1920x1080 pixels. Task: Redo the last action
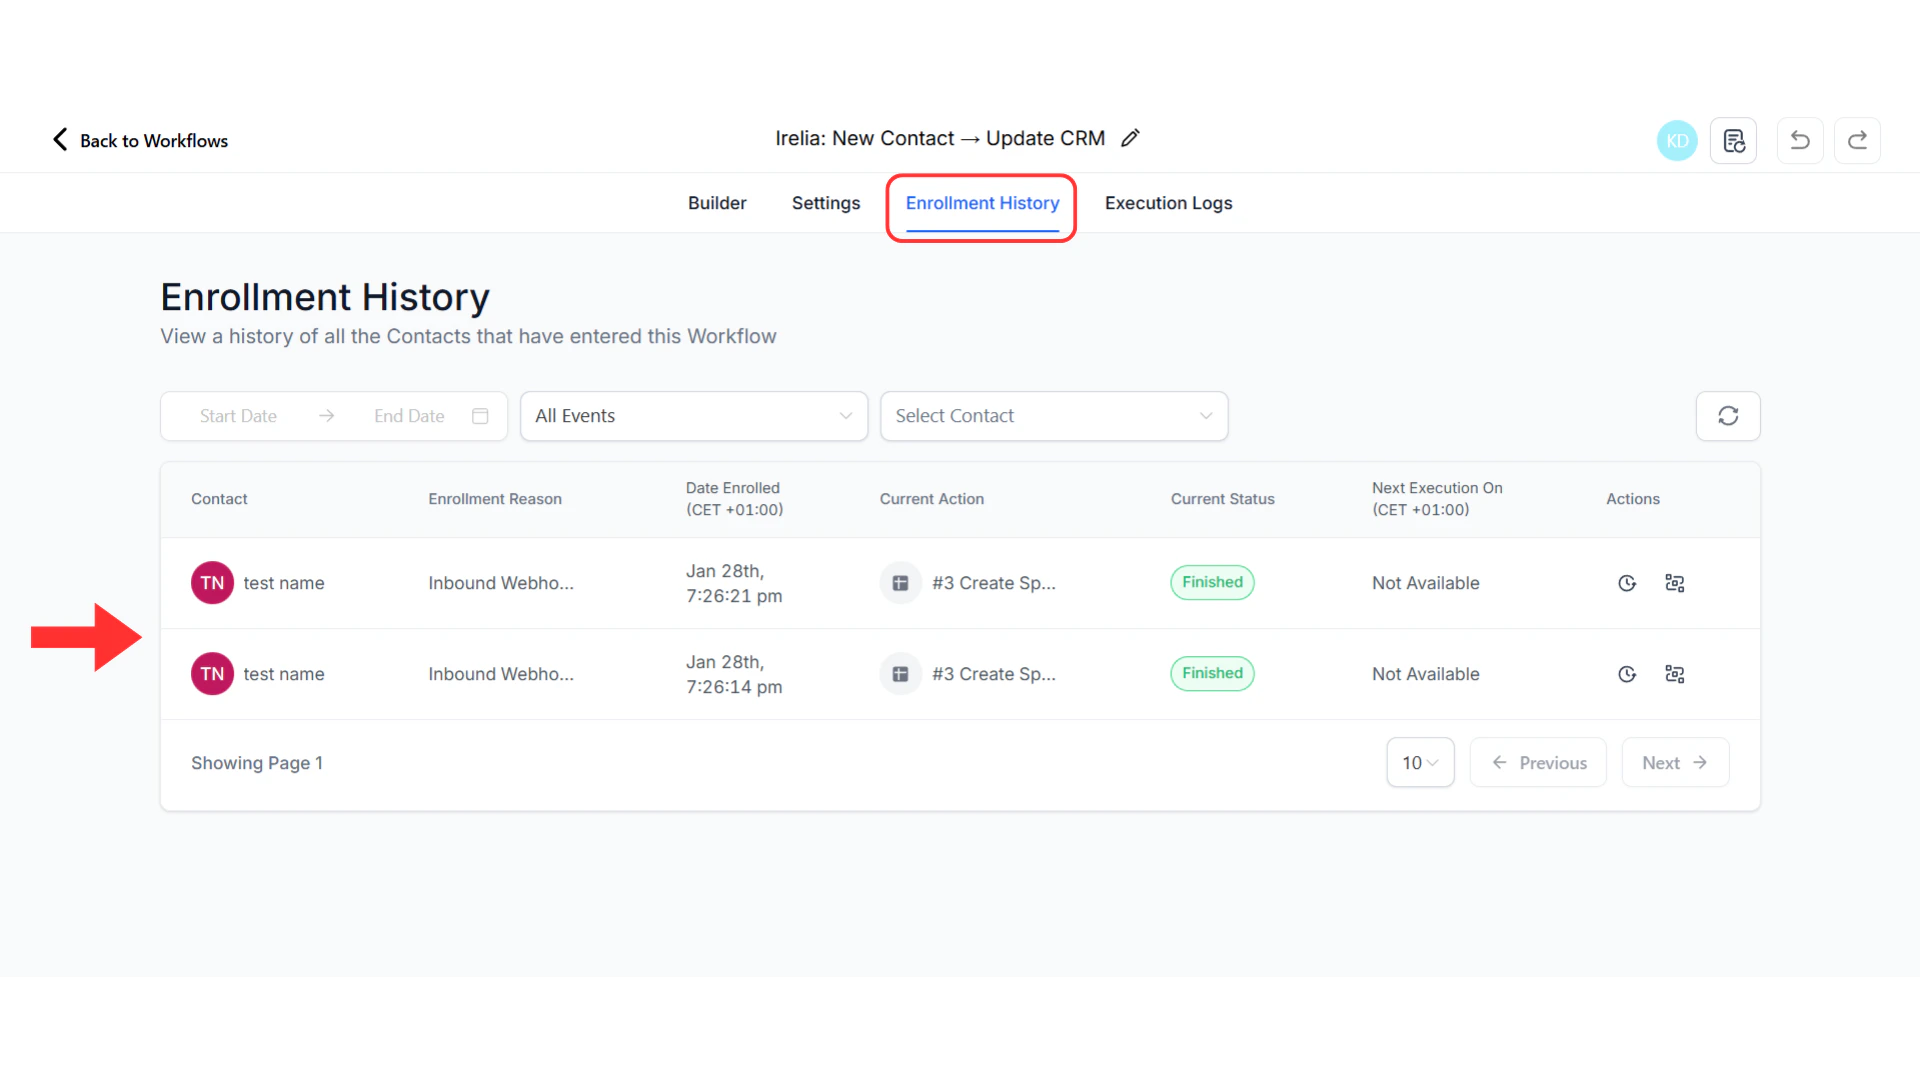1857,140
